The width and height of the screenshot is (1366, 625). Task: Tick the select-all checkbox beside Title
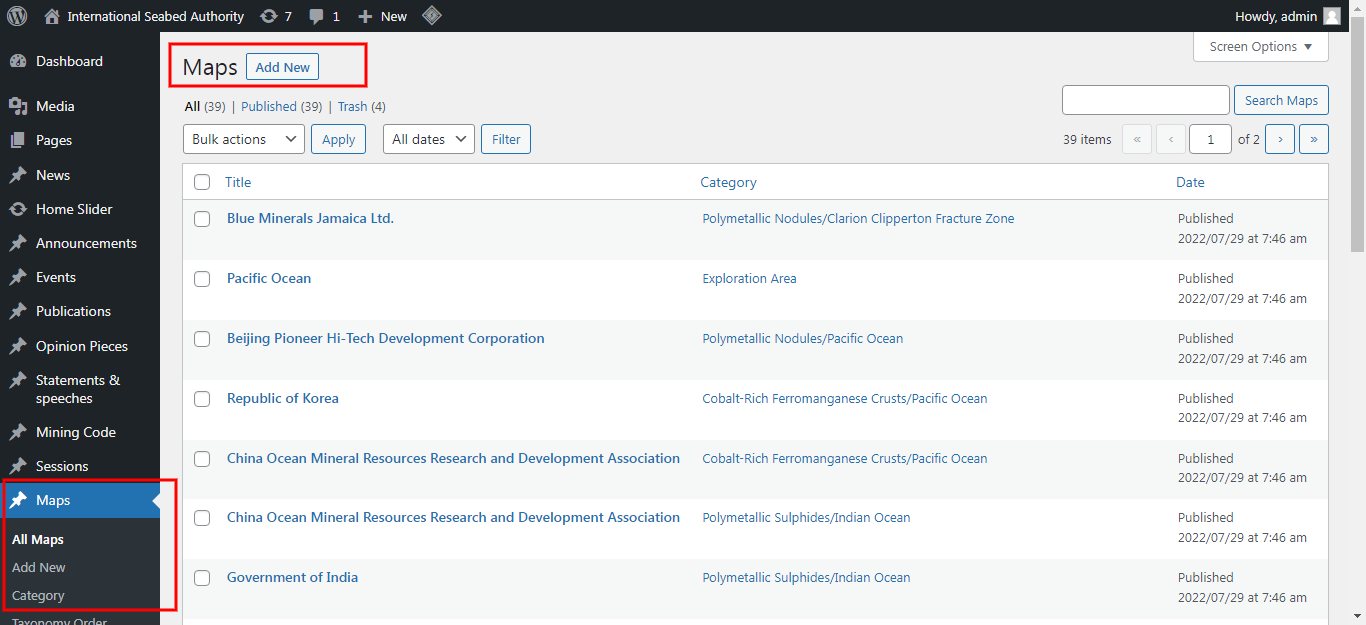click(202, 182)
